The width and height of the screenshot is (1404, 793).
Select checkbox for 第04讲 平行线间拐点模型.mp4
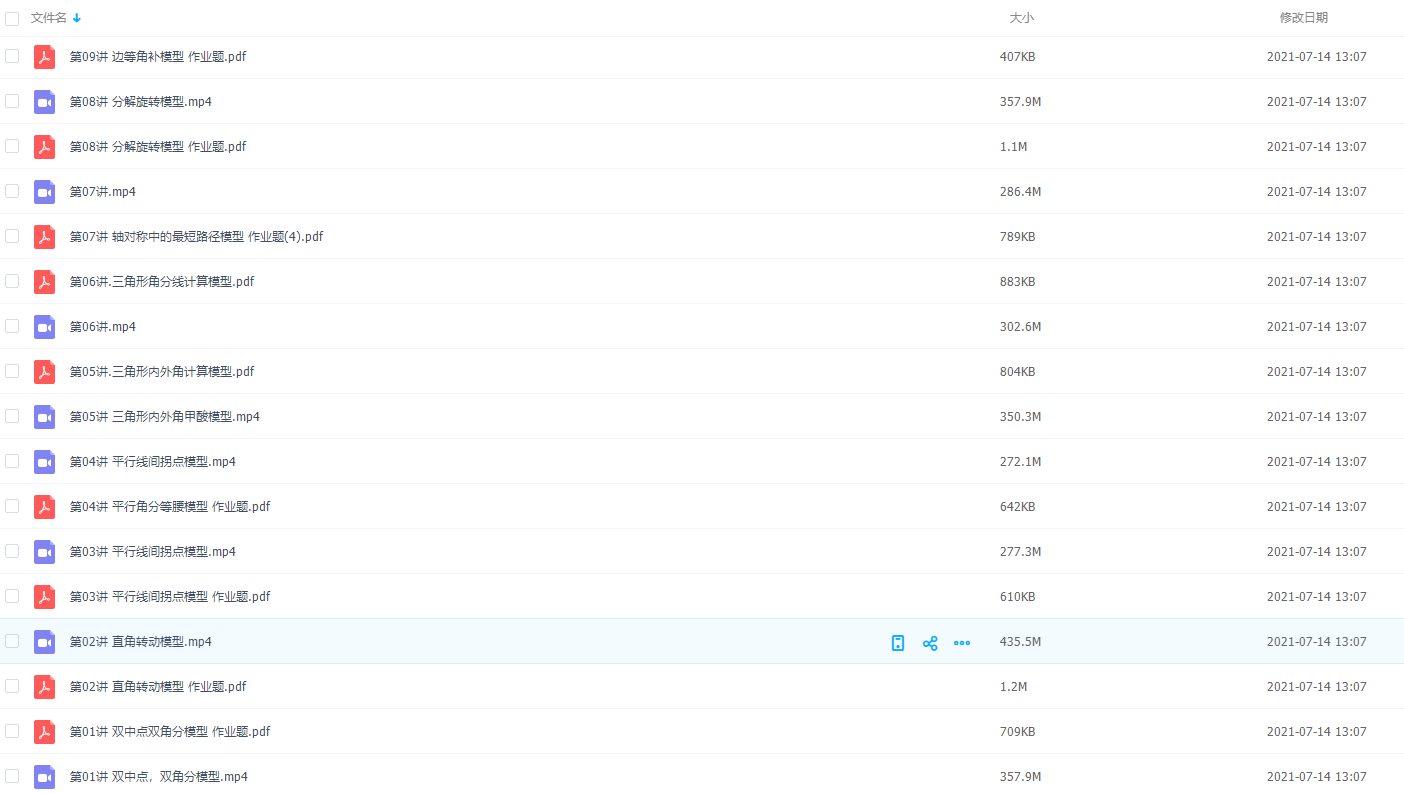[x=12, y=461]
